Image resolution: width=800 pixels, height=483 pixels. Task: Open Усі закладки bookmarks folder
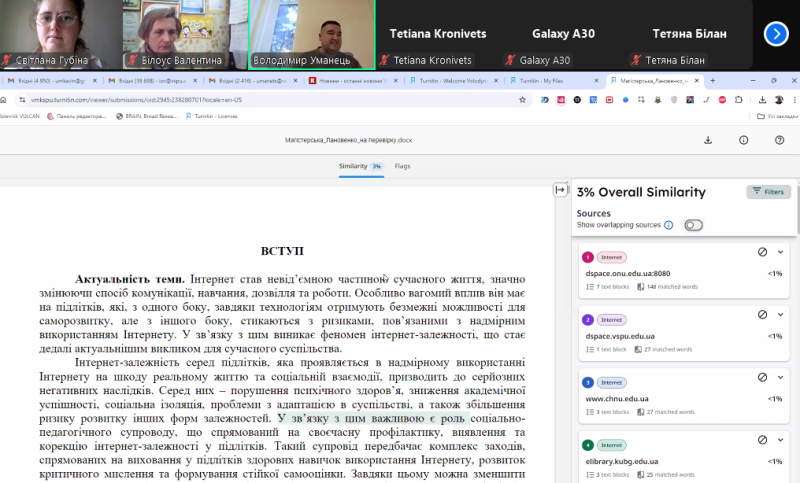click(x=778, y=116)
